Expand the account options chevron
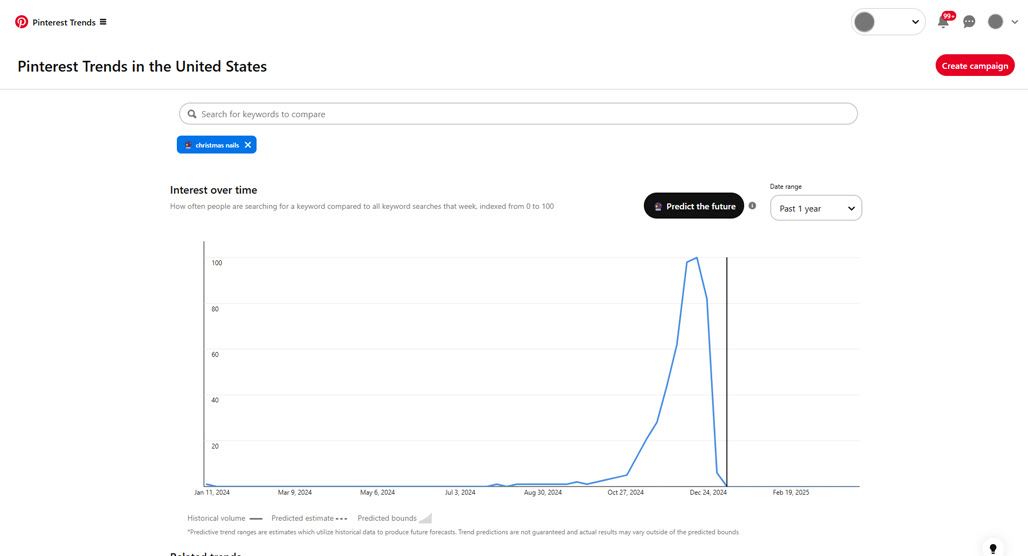 [1014, 22]
